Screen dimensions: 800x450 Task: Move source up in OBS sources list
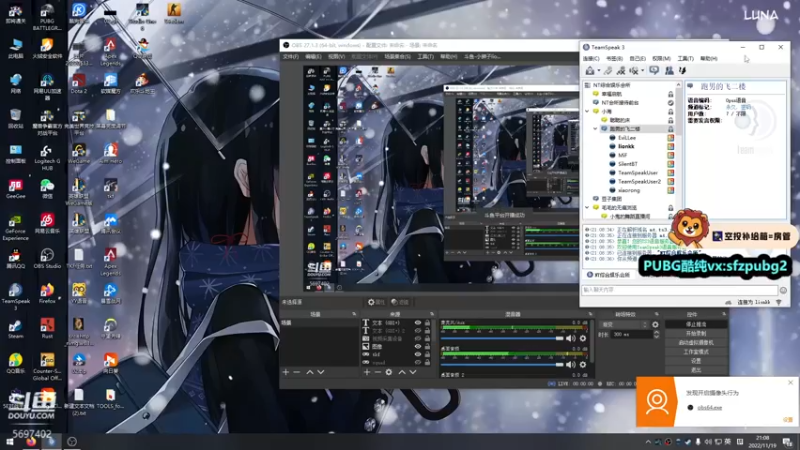[x=402, y=372]
